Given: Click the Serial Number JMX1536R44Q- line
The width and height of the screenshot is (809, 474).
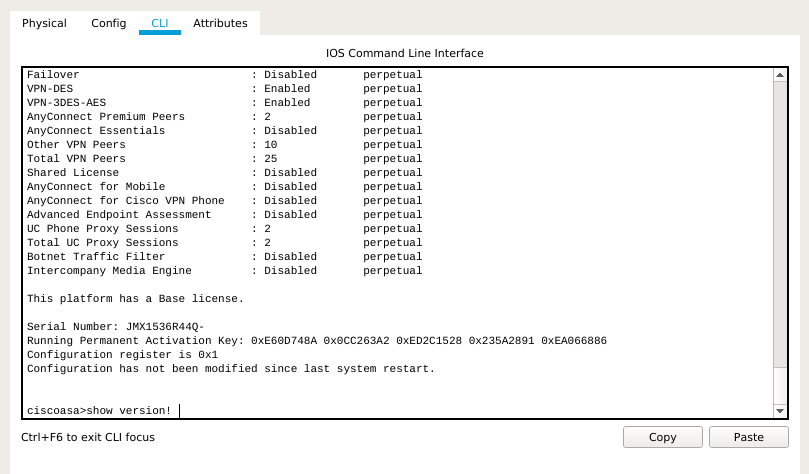Looking at the screenshot, I should [x=116, y=326].
